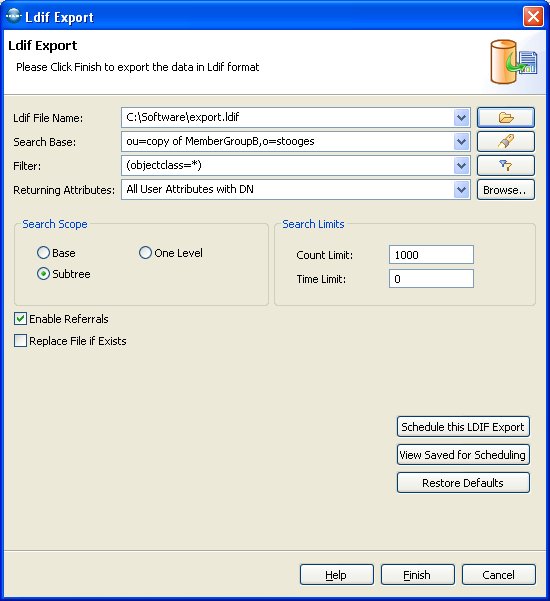Click the 'Search Scope' group label
This screenshot has width=550, height=601.
point(55,224)
